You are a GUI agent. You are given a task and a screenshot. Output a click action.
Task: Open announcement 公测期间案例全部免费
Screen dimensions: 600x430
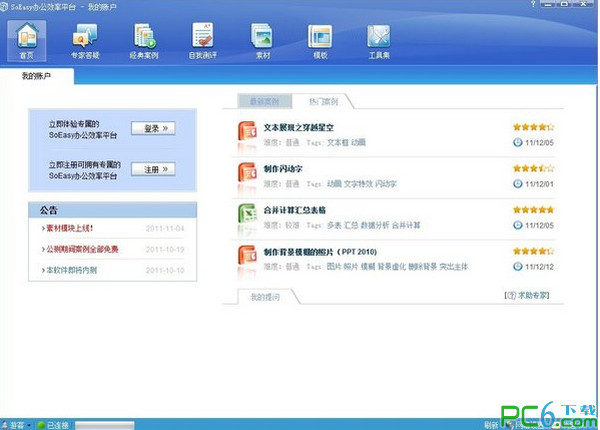(80, 249)
